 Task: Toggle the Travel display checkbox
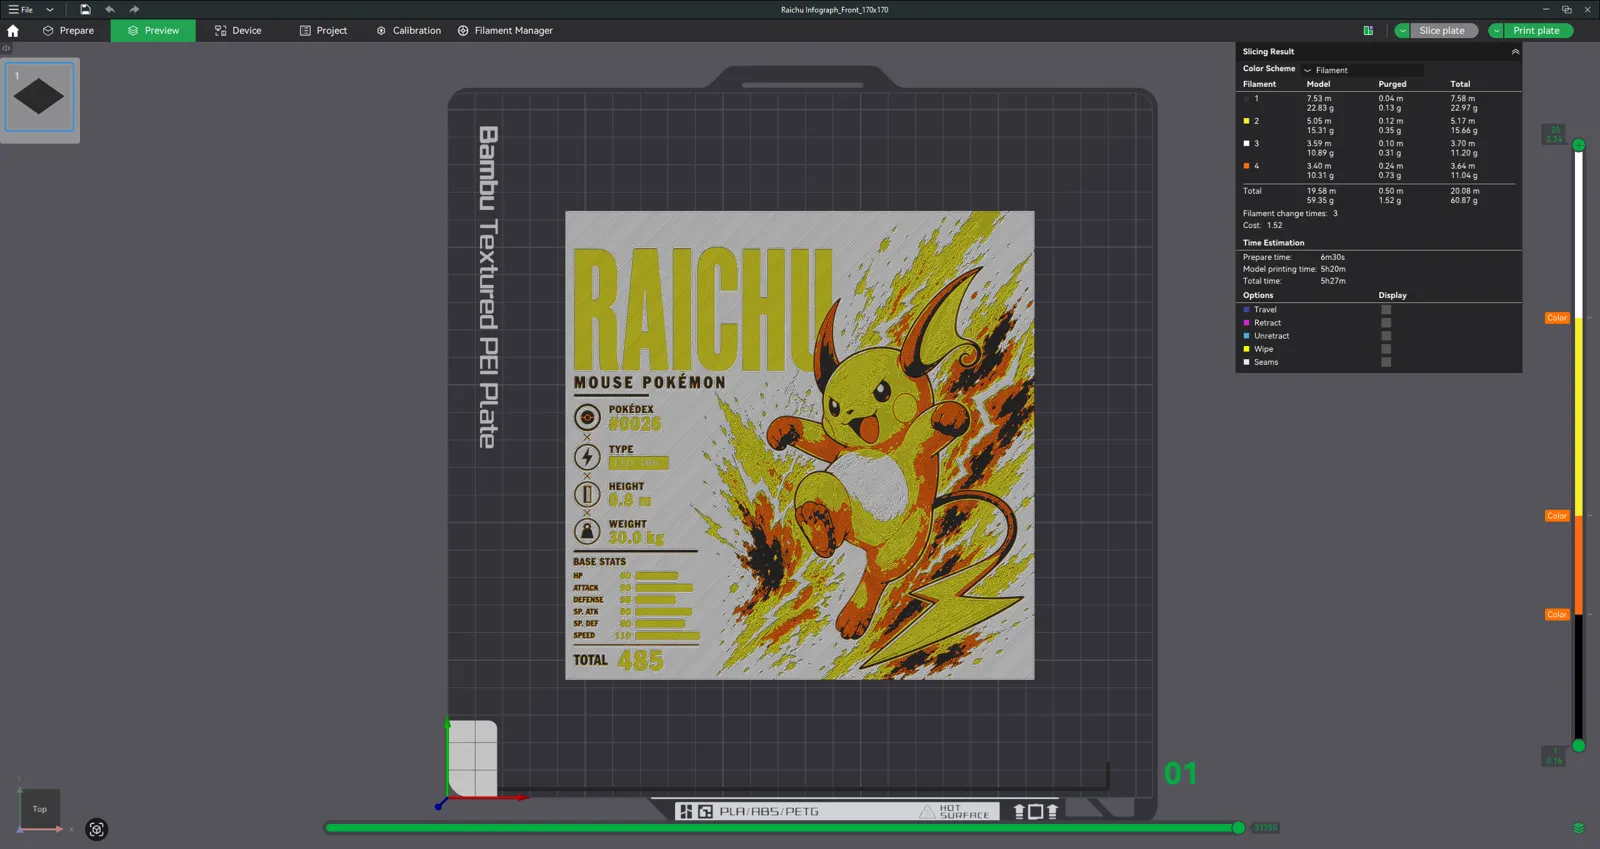pyautogui.click(x=1386, y=310)
